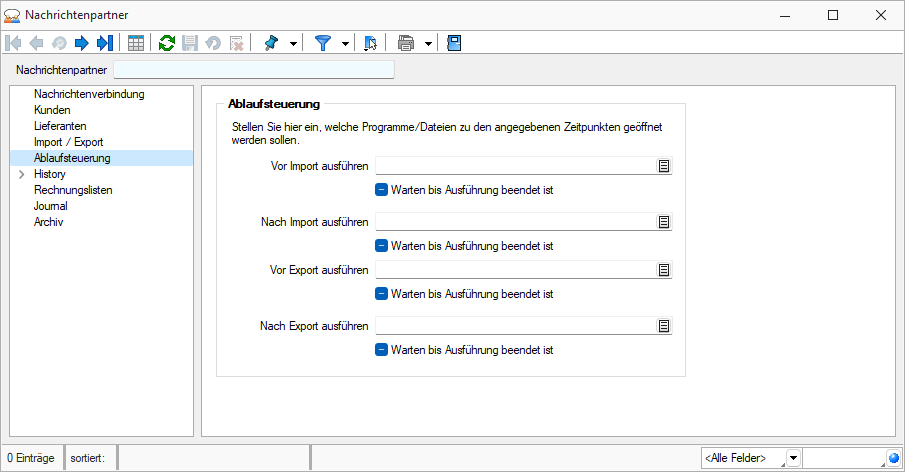
Task: Browse file for Nach Import ausführen
Action: tap(664, 222)
